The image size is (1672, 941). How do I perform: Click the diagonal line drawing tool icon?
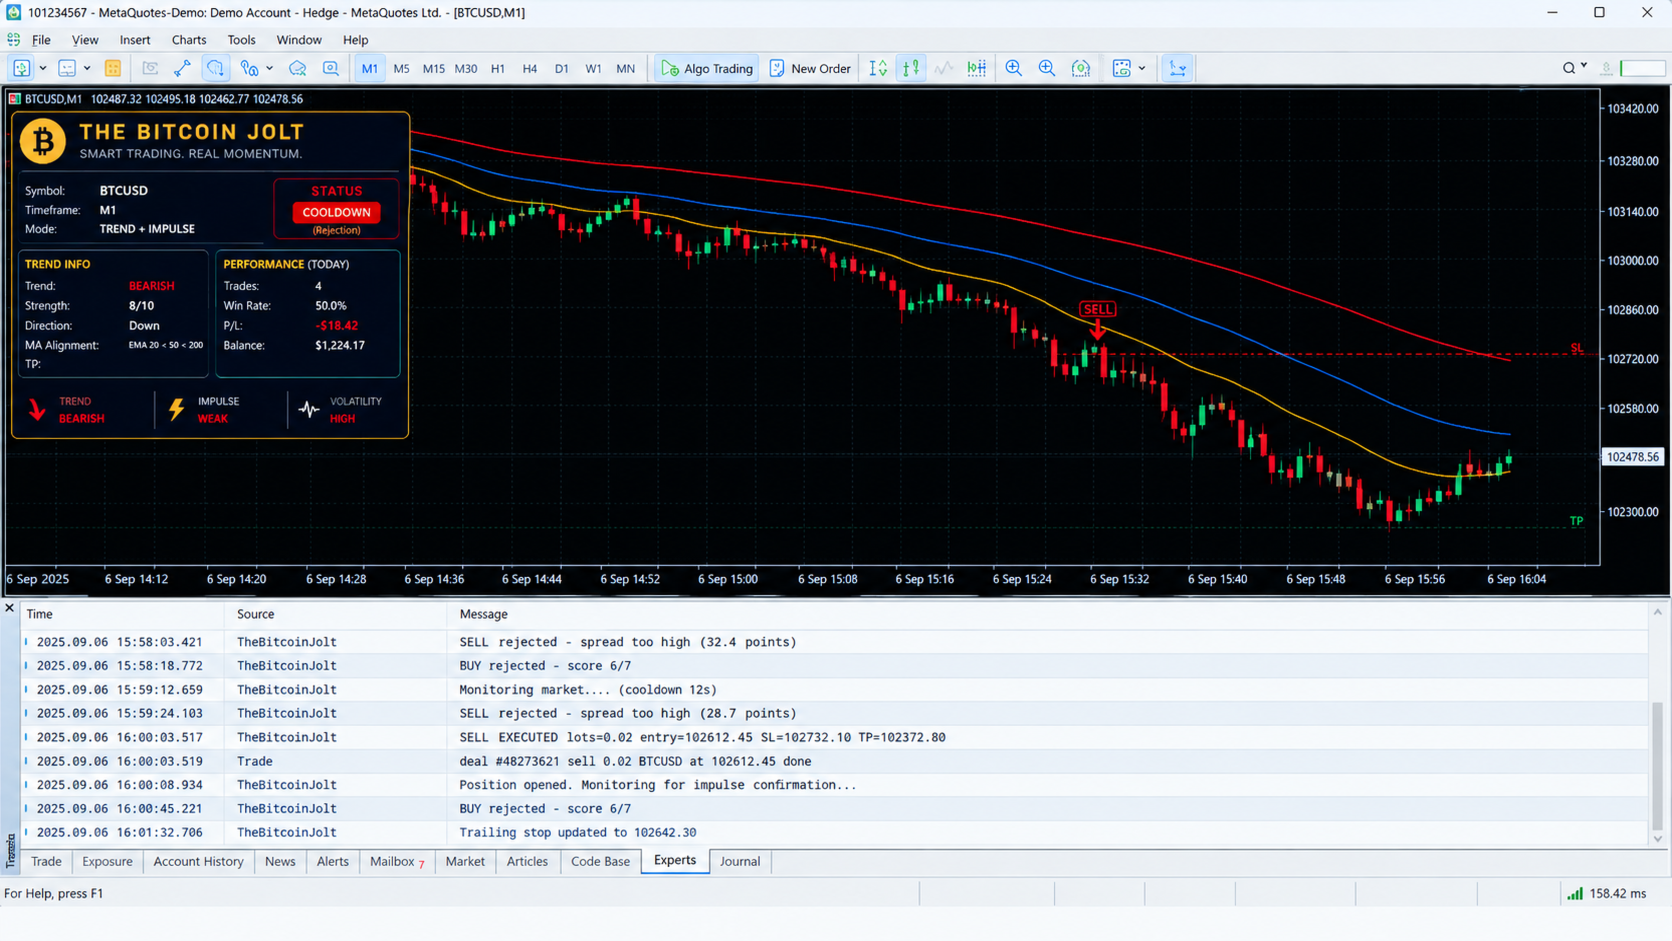pos(182,68)
